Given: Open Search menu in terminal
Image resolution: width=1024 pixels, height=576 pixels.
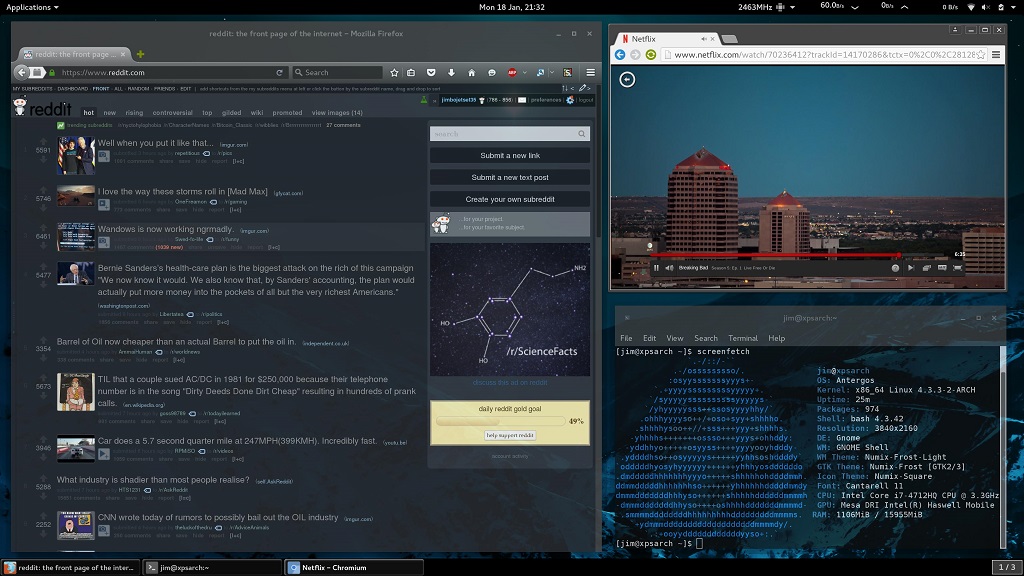Looking at the screenshot, I should (x=706, y=338).
